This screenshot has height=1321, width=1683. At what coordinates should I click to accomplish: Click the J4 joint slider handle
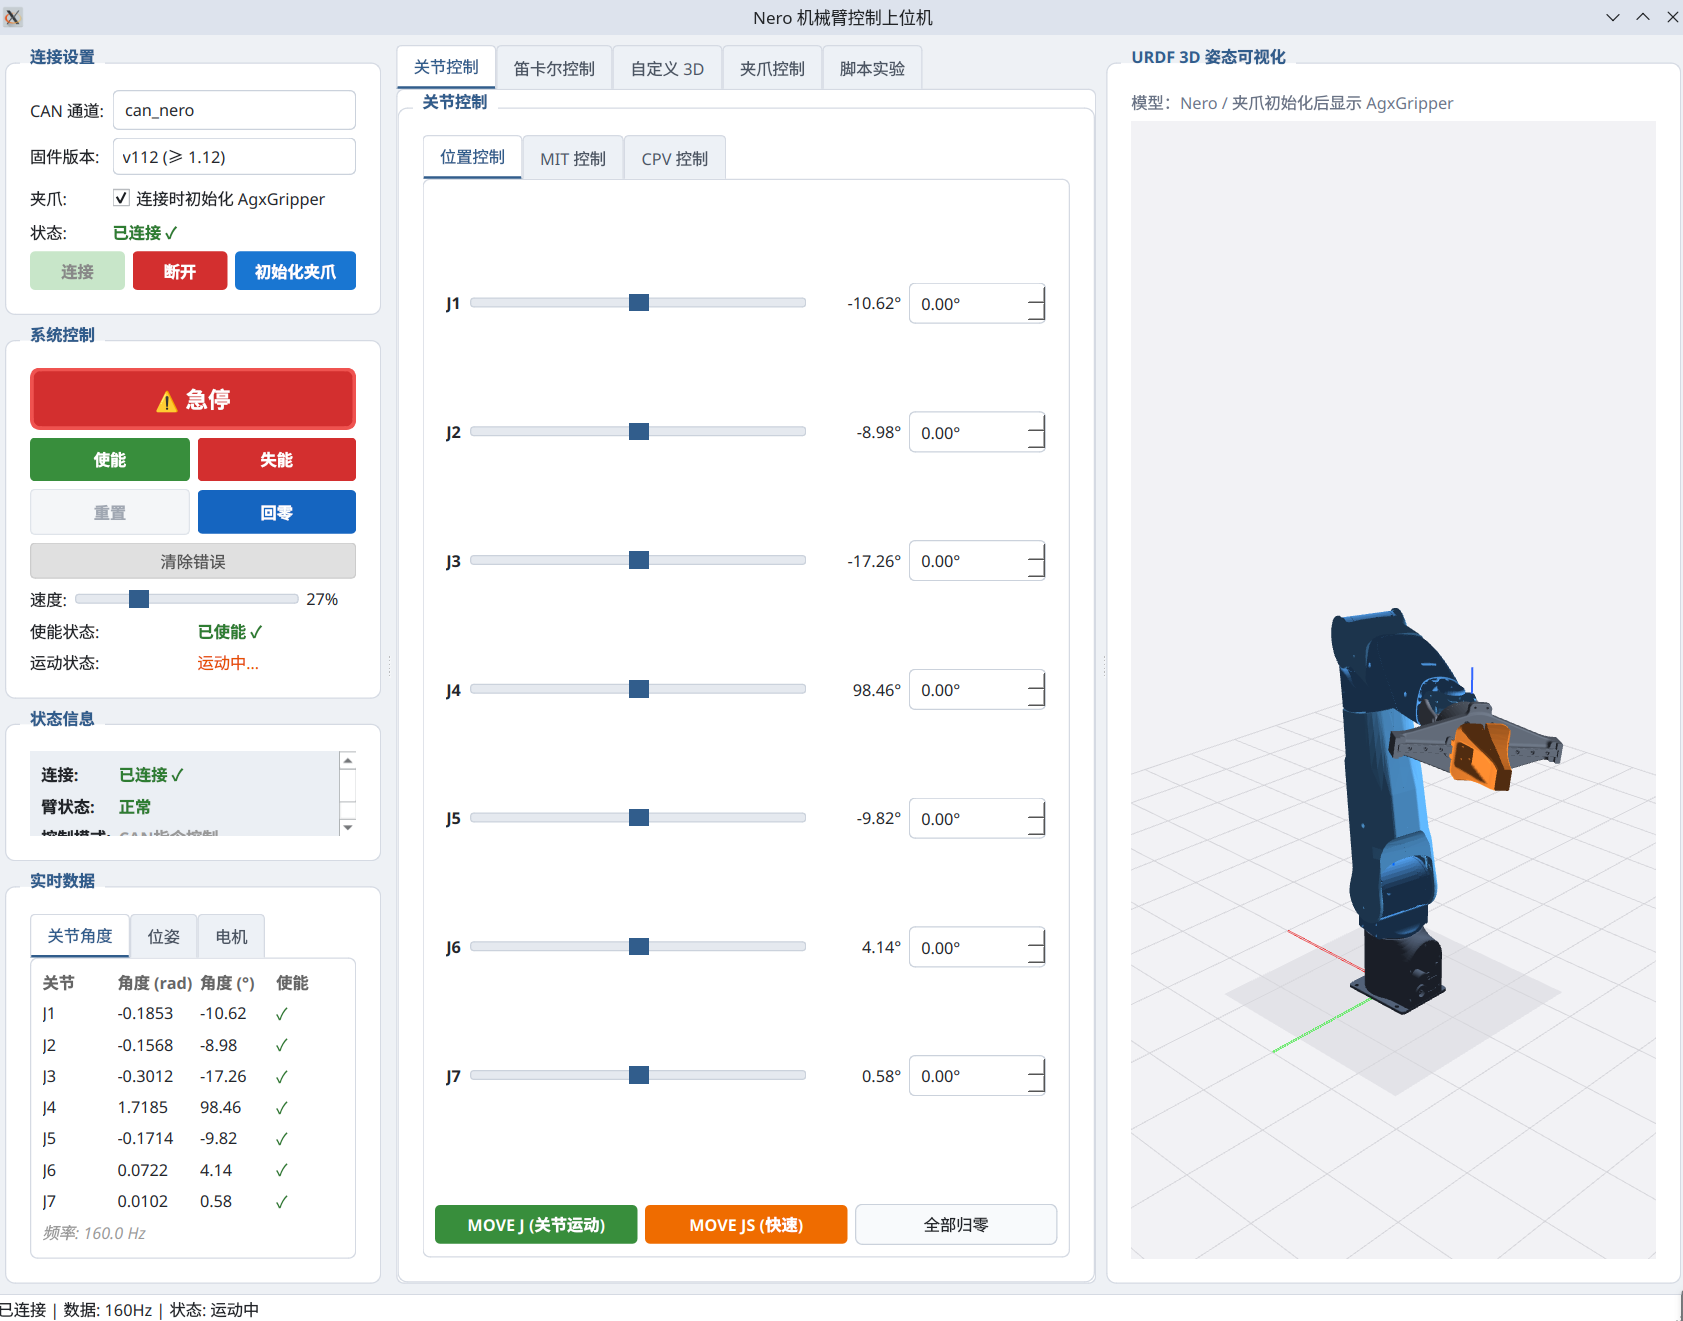[639, 689]
